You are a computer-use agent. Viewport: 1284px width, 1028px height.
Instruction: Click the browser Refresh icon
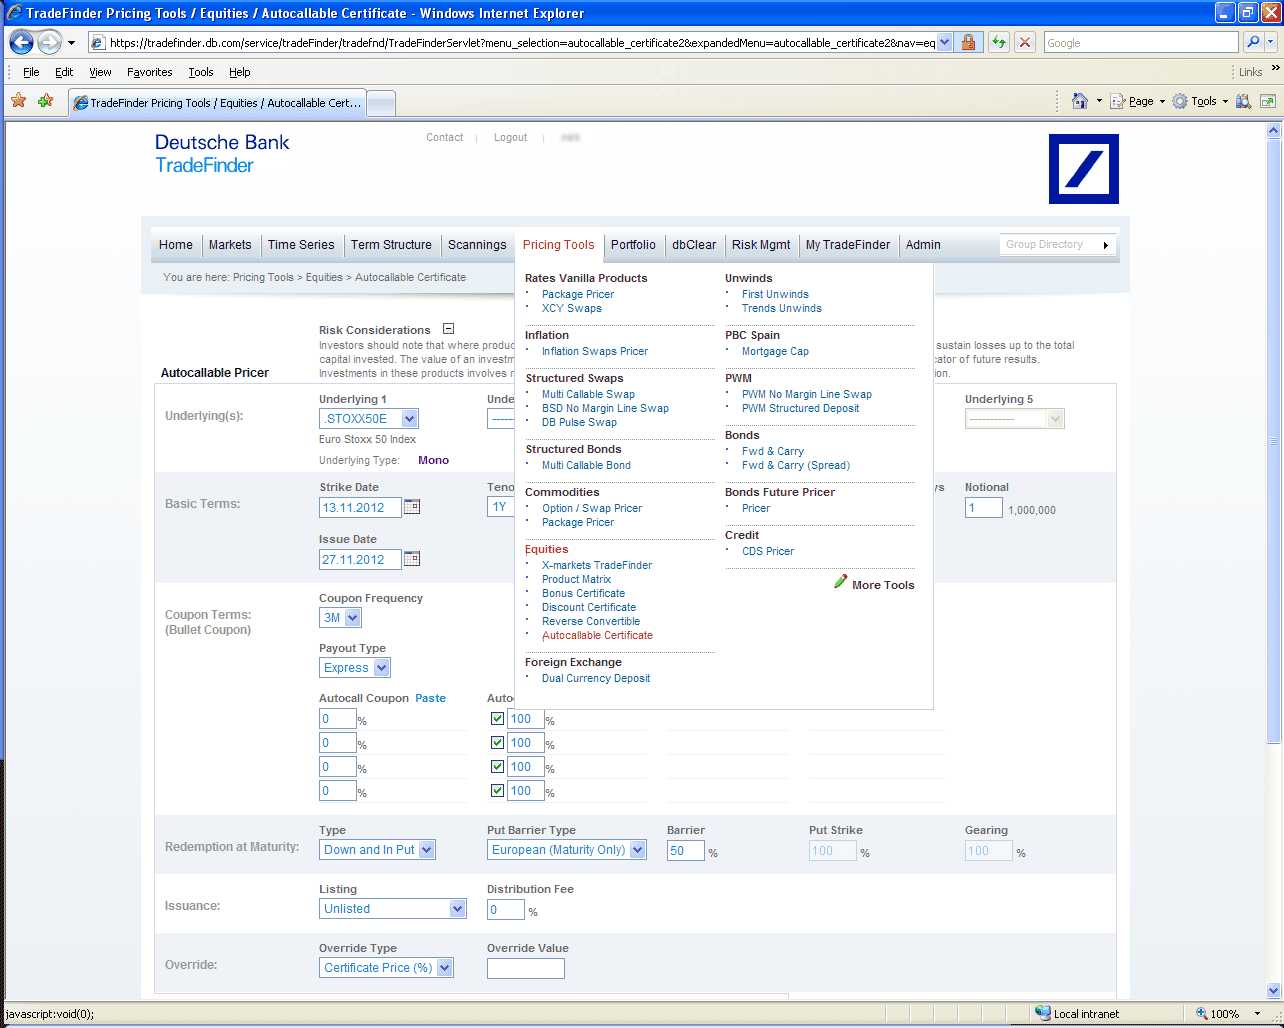pyautogui.click(x=998, y=42)
